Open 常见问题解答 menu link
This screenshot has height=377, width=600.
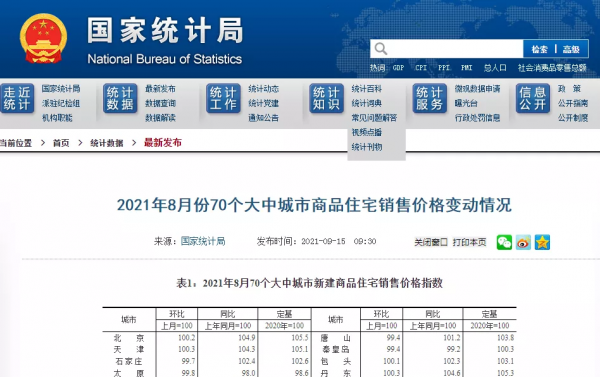point(374,118)
